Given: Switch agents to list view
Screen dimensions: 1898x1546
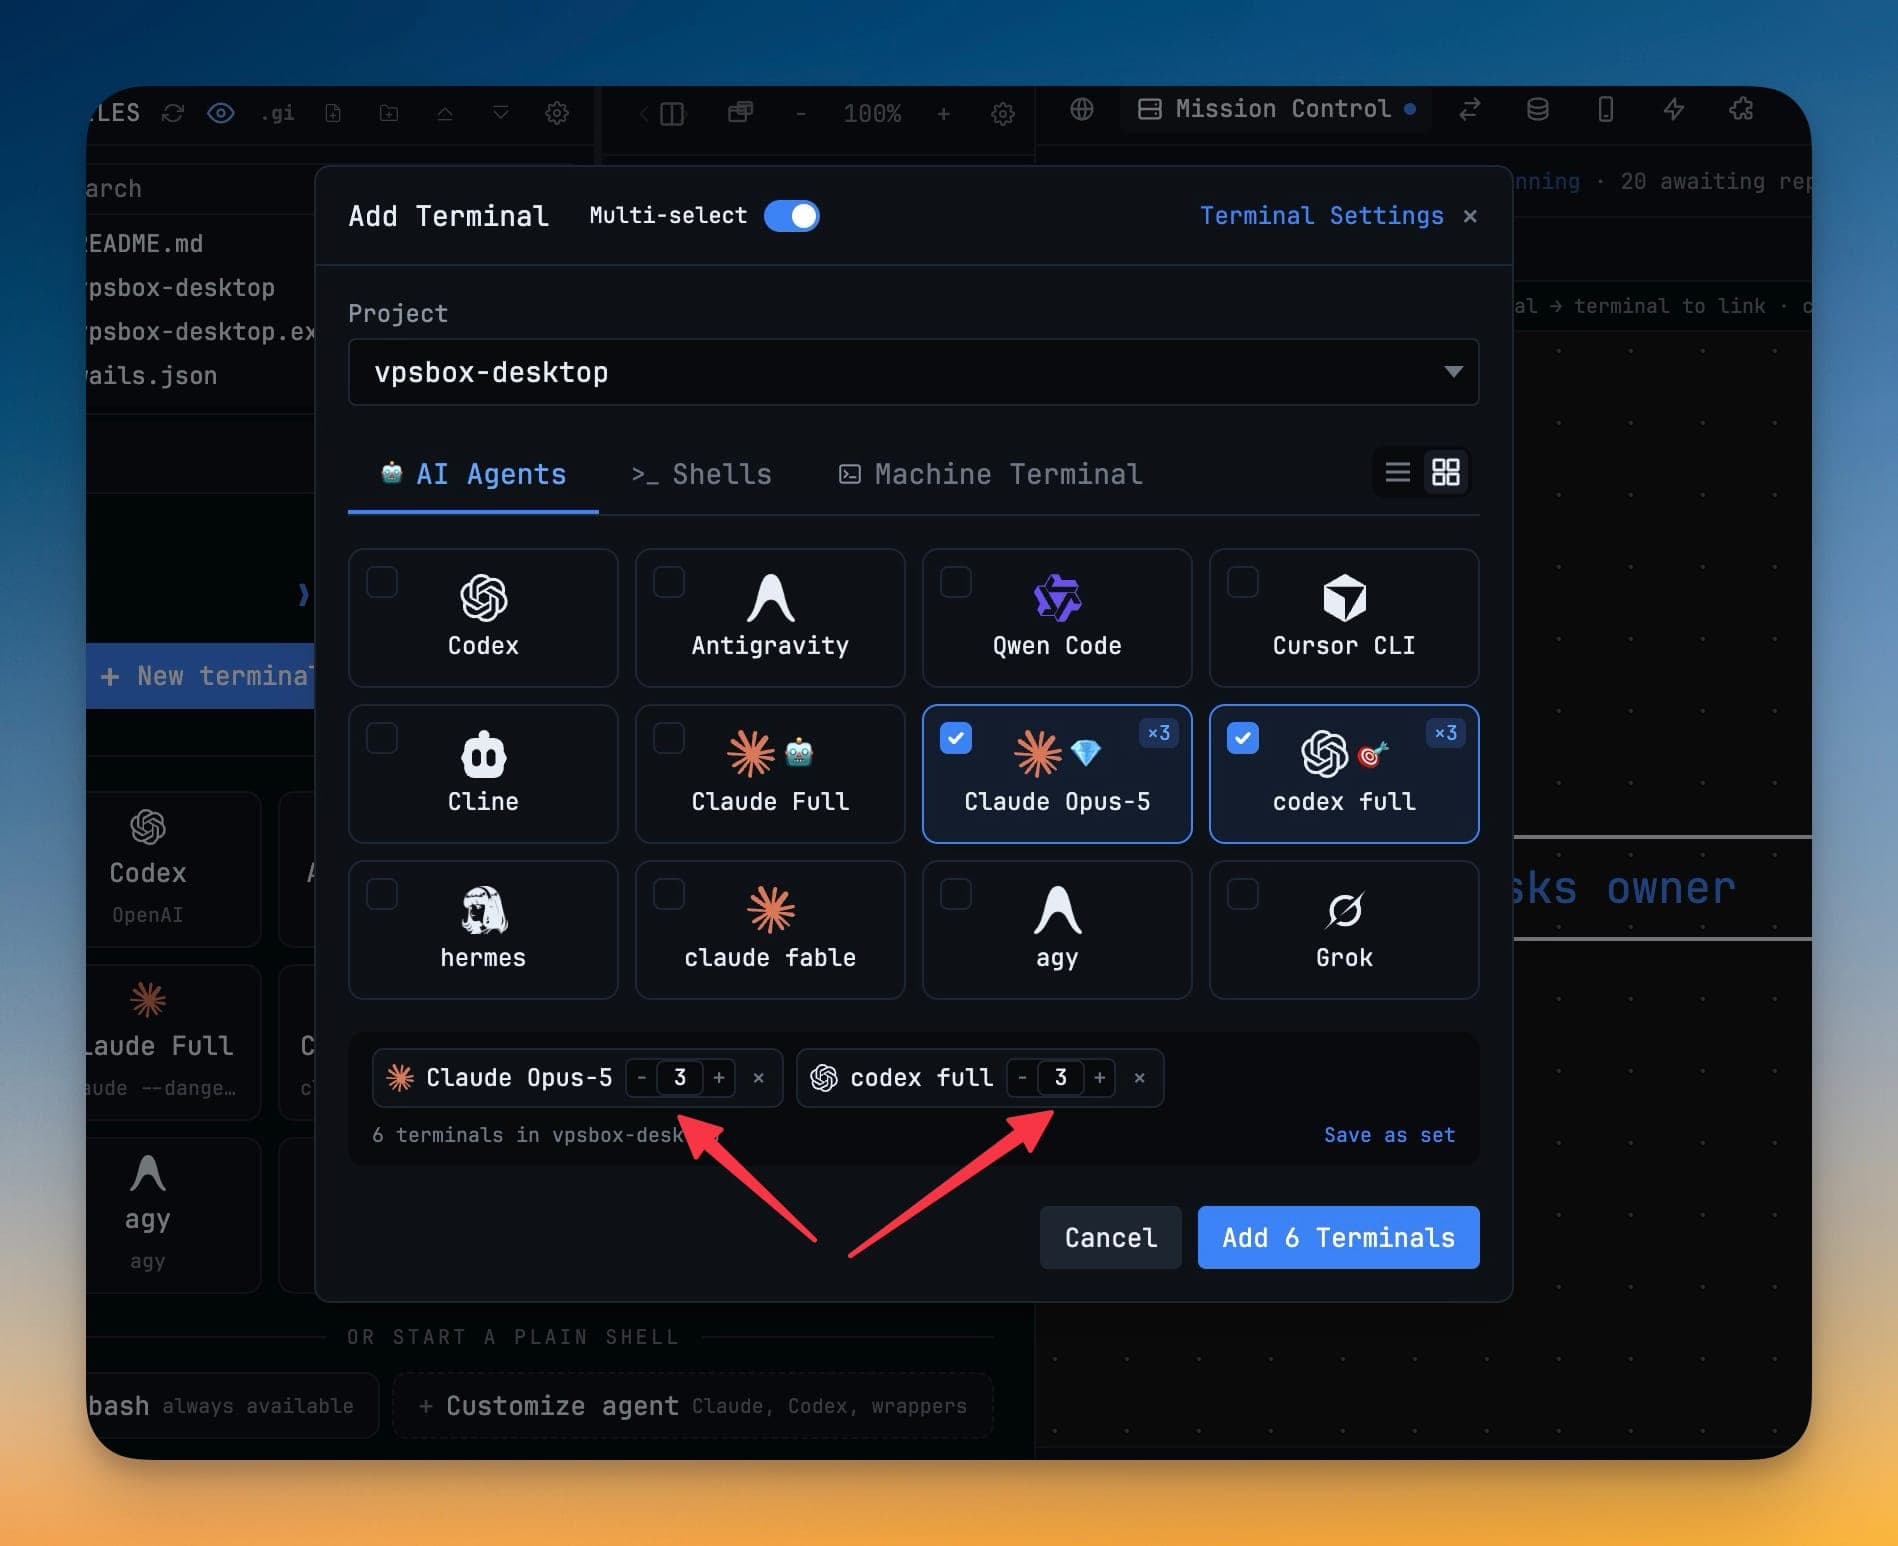Looking at the screenshot, I should [1397, 472].
